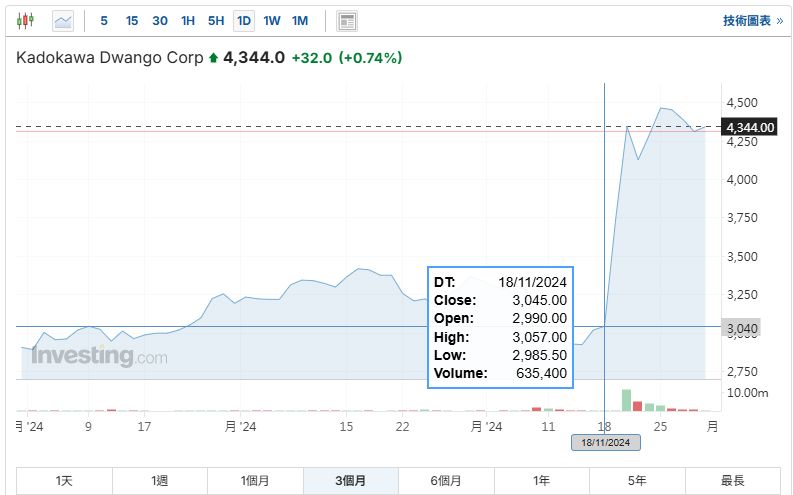Click the 18/11/2024 date marker on axis
This screenshot has height=495, width=793.
tap(605, 442)
